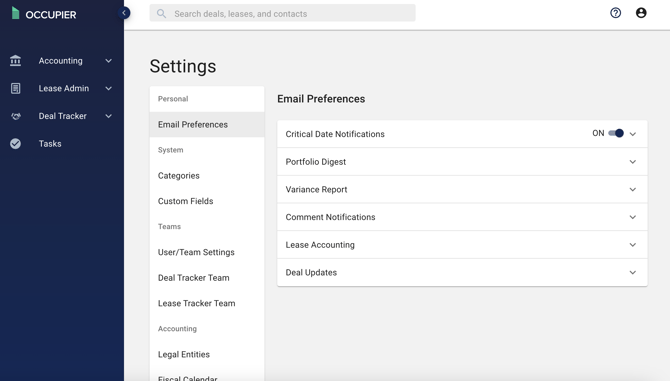This screenshot has width=670, height=381.
Task: Click the Deal Tracker handshake icon
Action: point(16,116)
